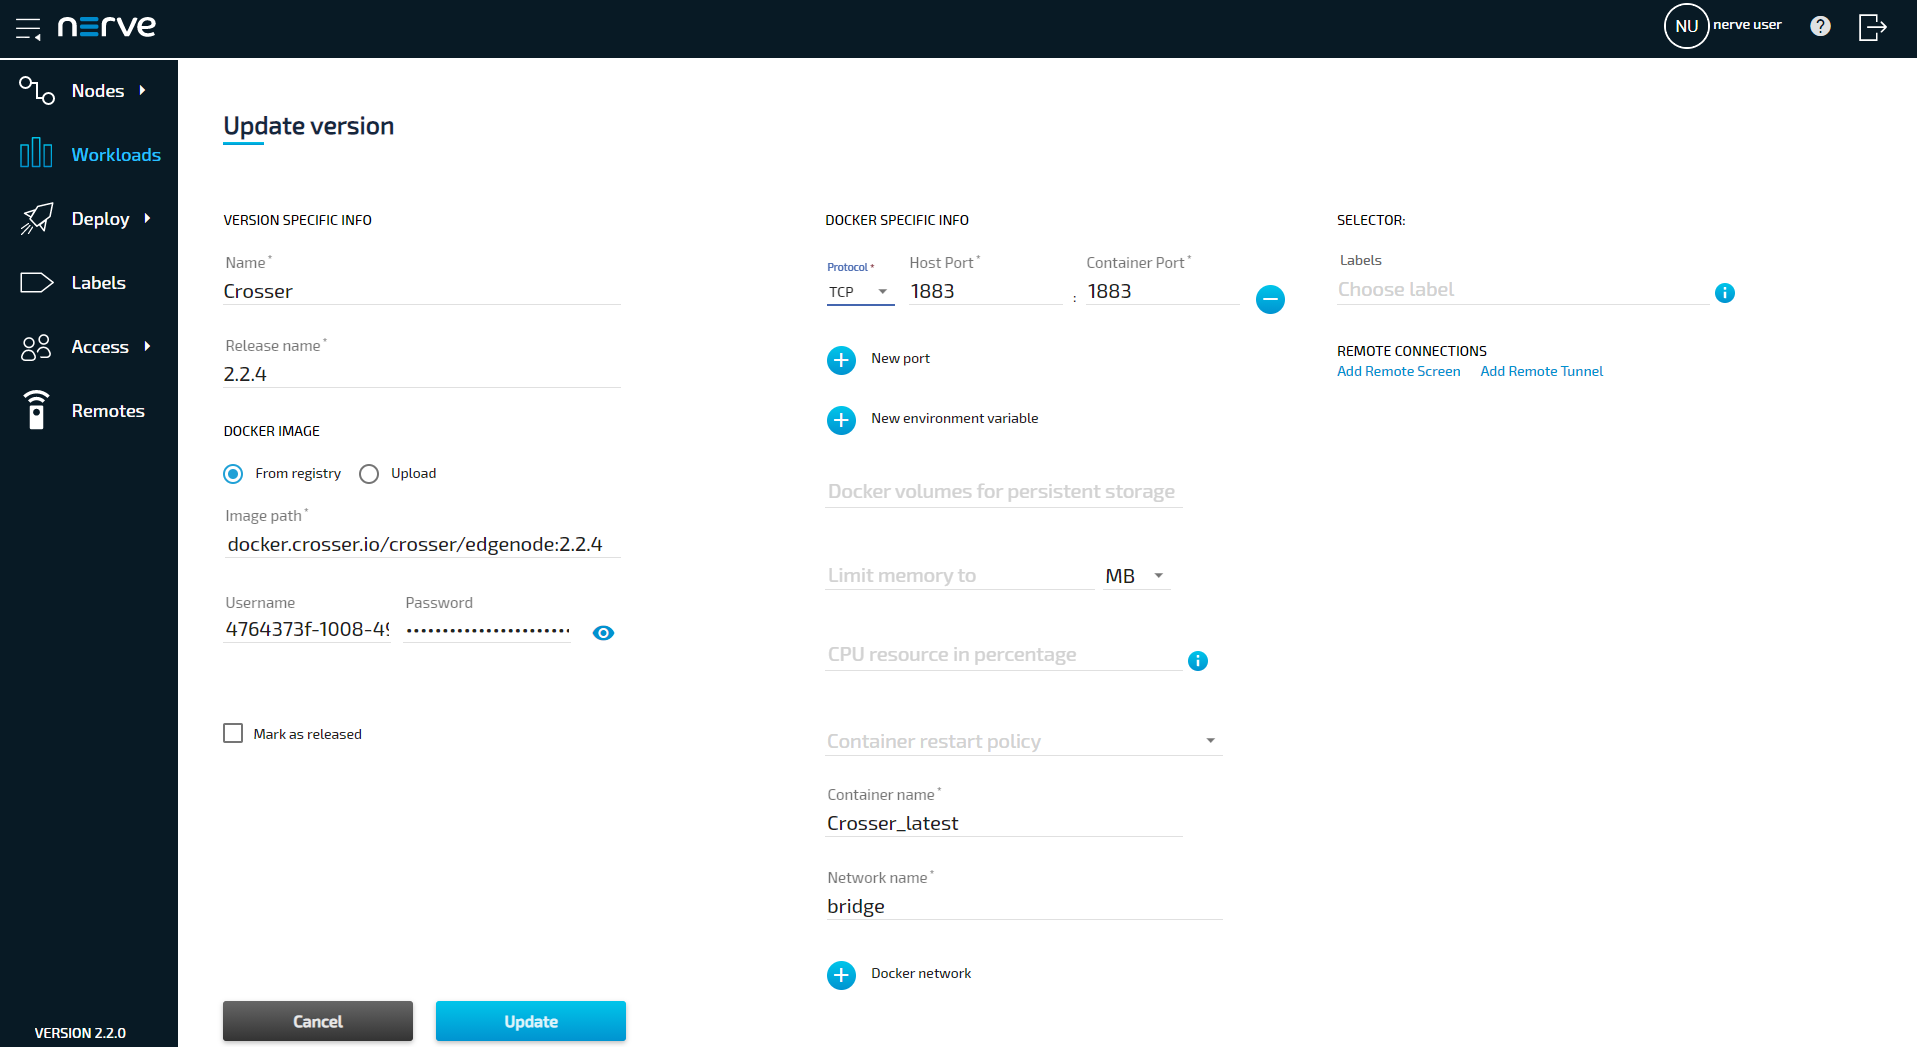The height and width of the screenshot is (1047, 1917).
Task: Expand Container restart policy dropdown
Action: coord(1022,741)
